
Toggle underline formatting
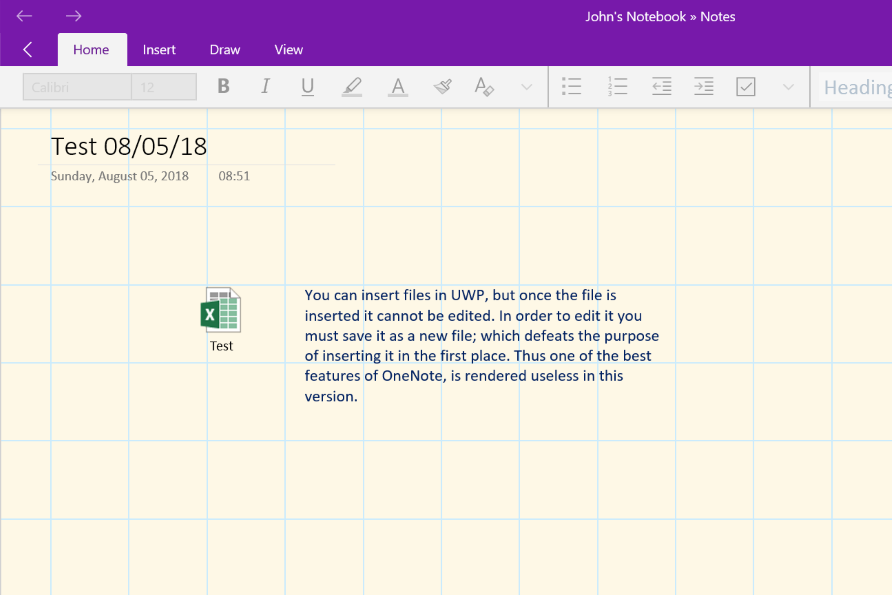point(307,87)
